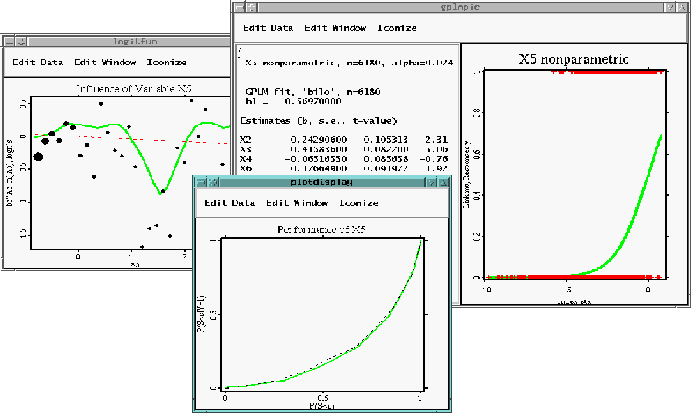Screen dimensions: 691x413
Task: Click the red dashed line in logit.fun plot
Action: 132,138
